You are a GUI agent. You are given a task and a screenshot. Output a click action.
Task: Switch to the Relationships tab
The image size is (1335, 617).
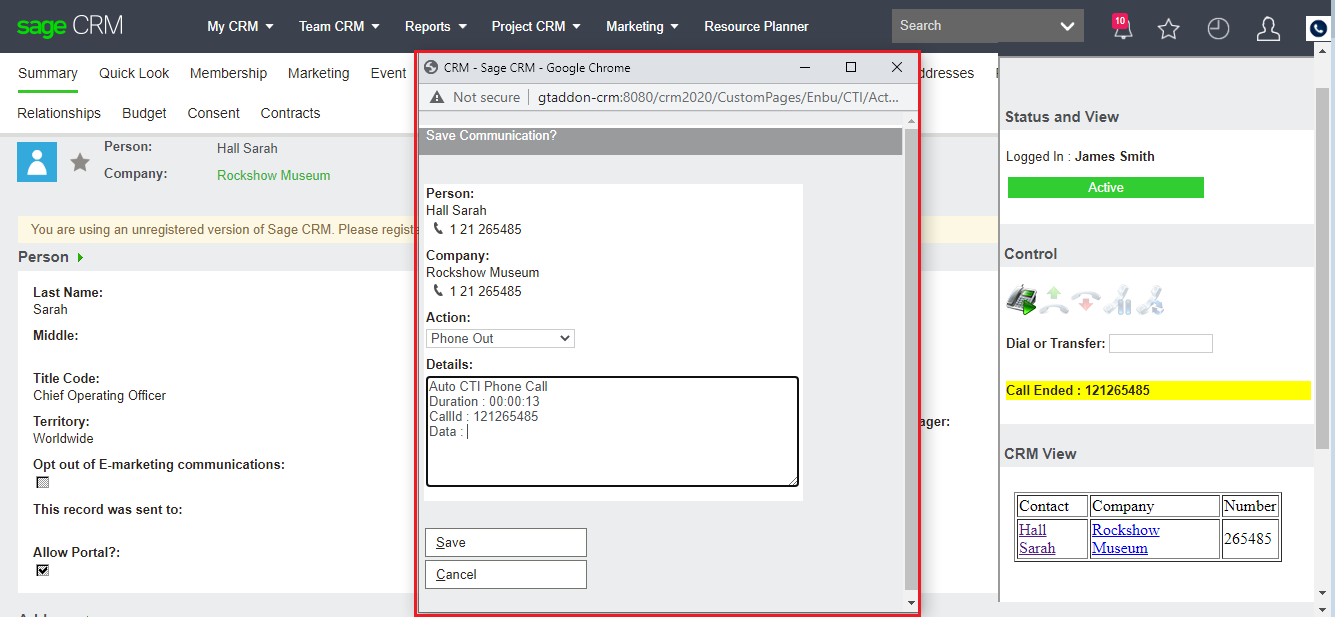click(x=59, y=113)
